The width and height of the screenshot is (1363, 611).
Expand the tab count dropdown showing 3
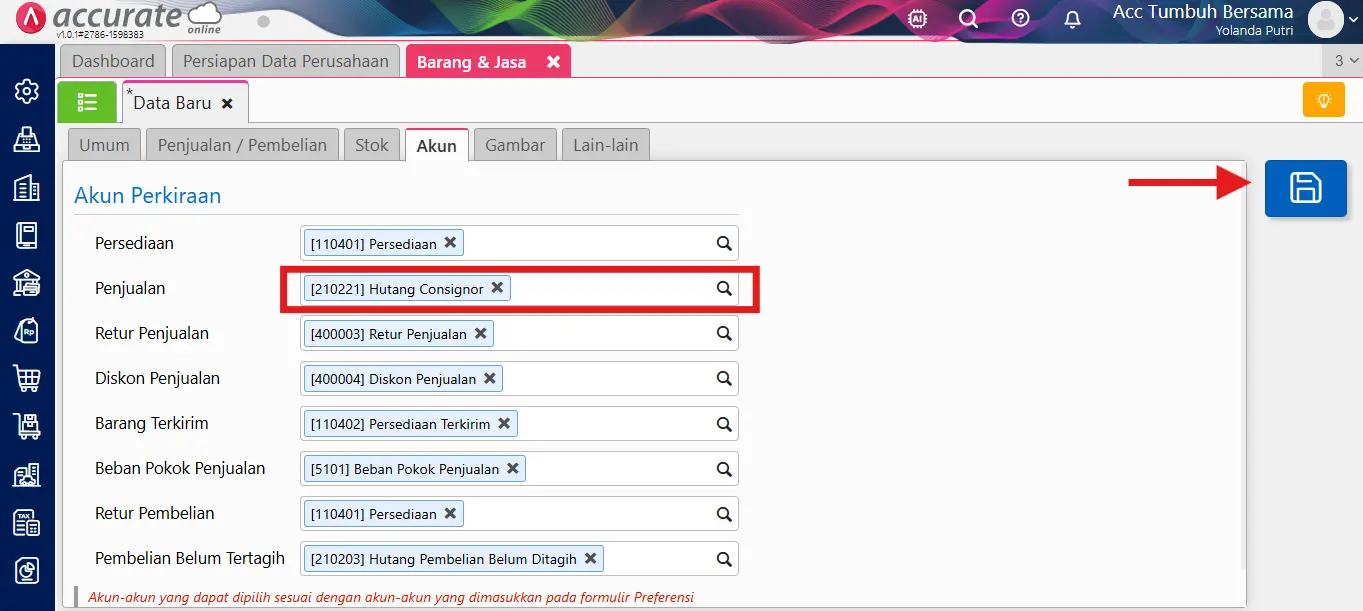[1345, 62]
